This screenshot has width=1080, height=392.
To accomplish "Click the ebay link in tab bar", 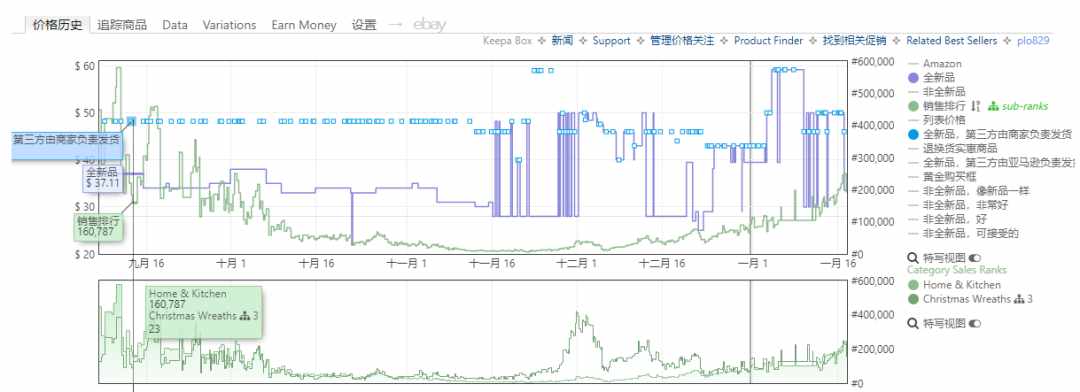I will pos(430,25).
